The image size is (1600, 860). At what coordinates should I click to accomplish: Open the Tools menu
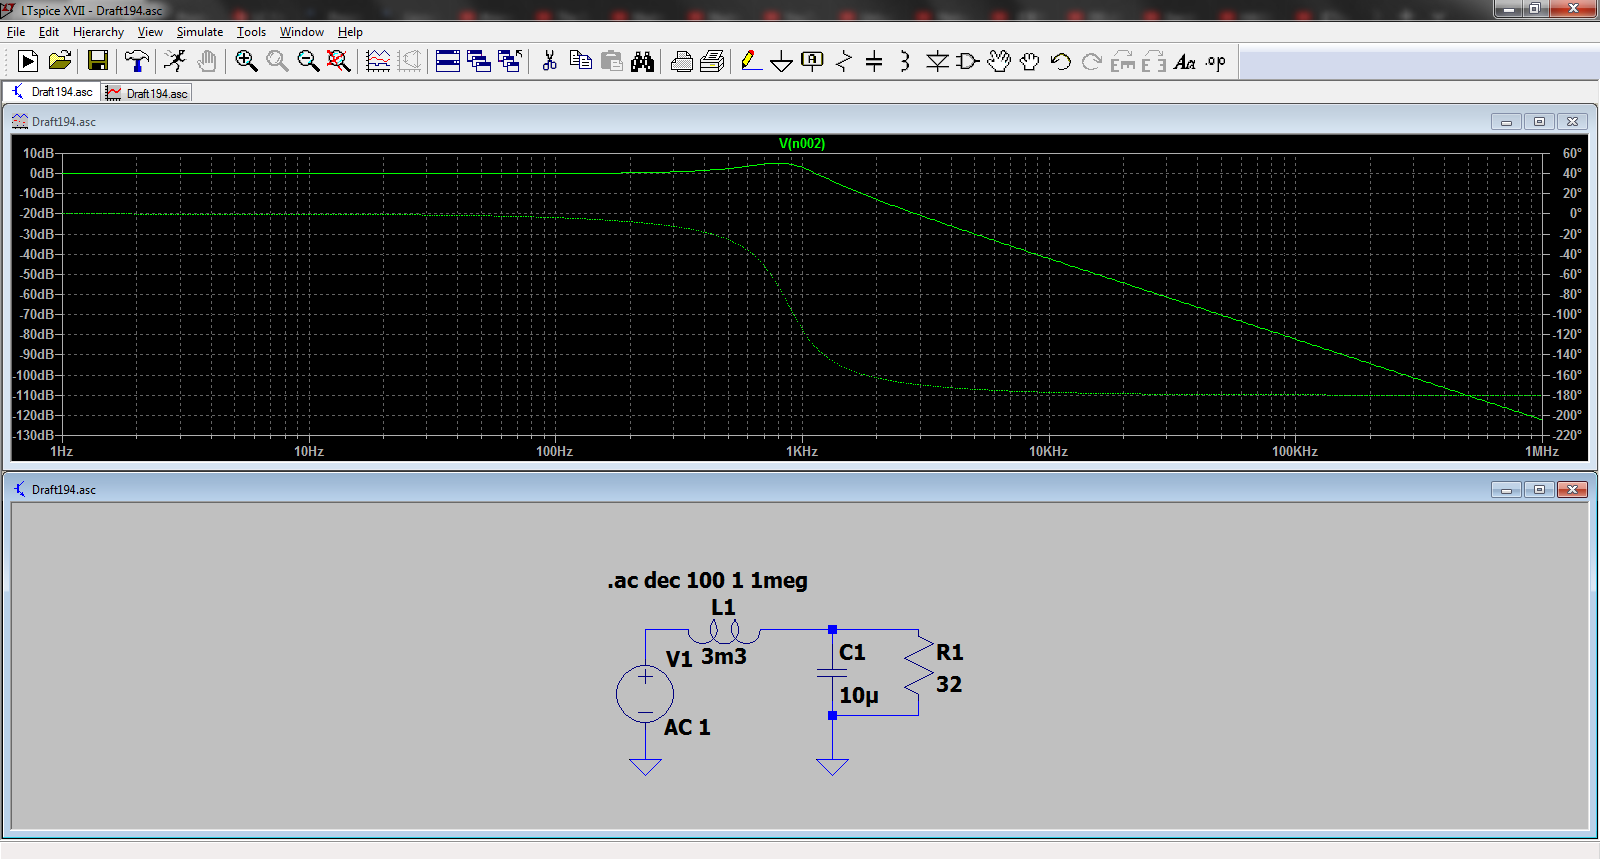(x=251, y=32)
